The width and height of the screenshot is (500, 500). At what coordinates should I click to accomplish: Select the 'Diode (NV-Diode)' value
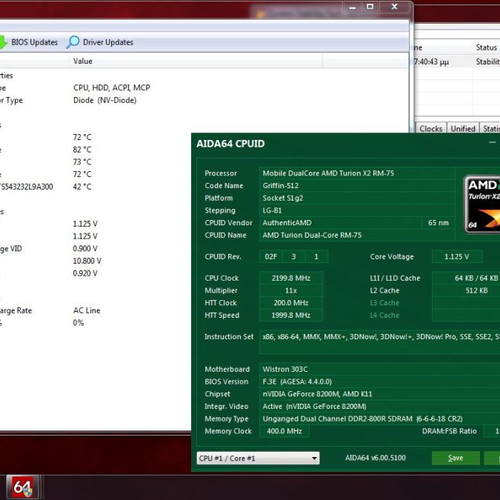105,100
